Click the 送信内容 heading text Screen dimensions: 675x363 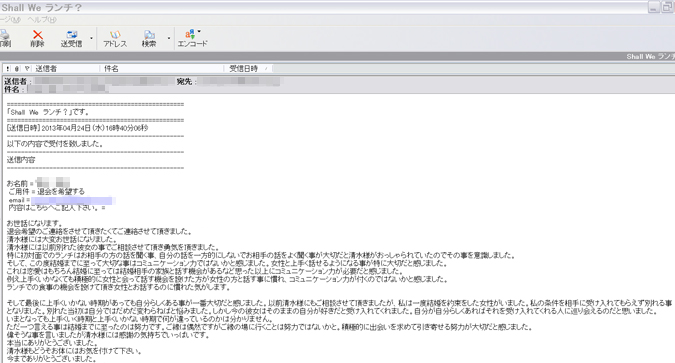pos(21,160)
